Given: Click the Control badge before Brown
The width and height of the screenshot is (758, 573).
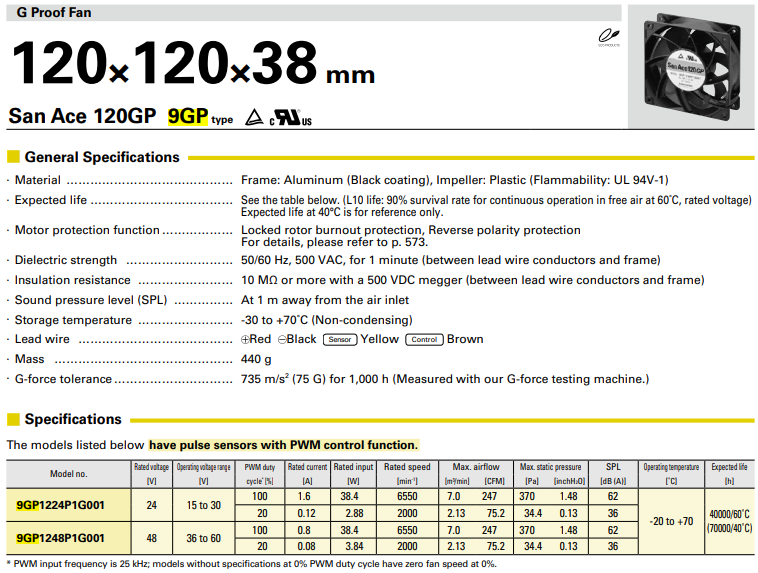Looking at the screenshot, I should (x=423, y=340).
